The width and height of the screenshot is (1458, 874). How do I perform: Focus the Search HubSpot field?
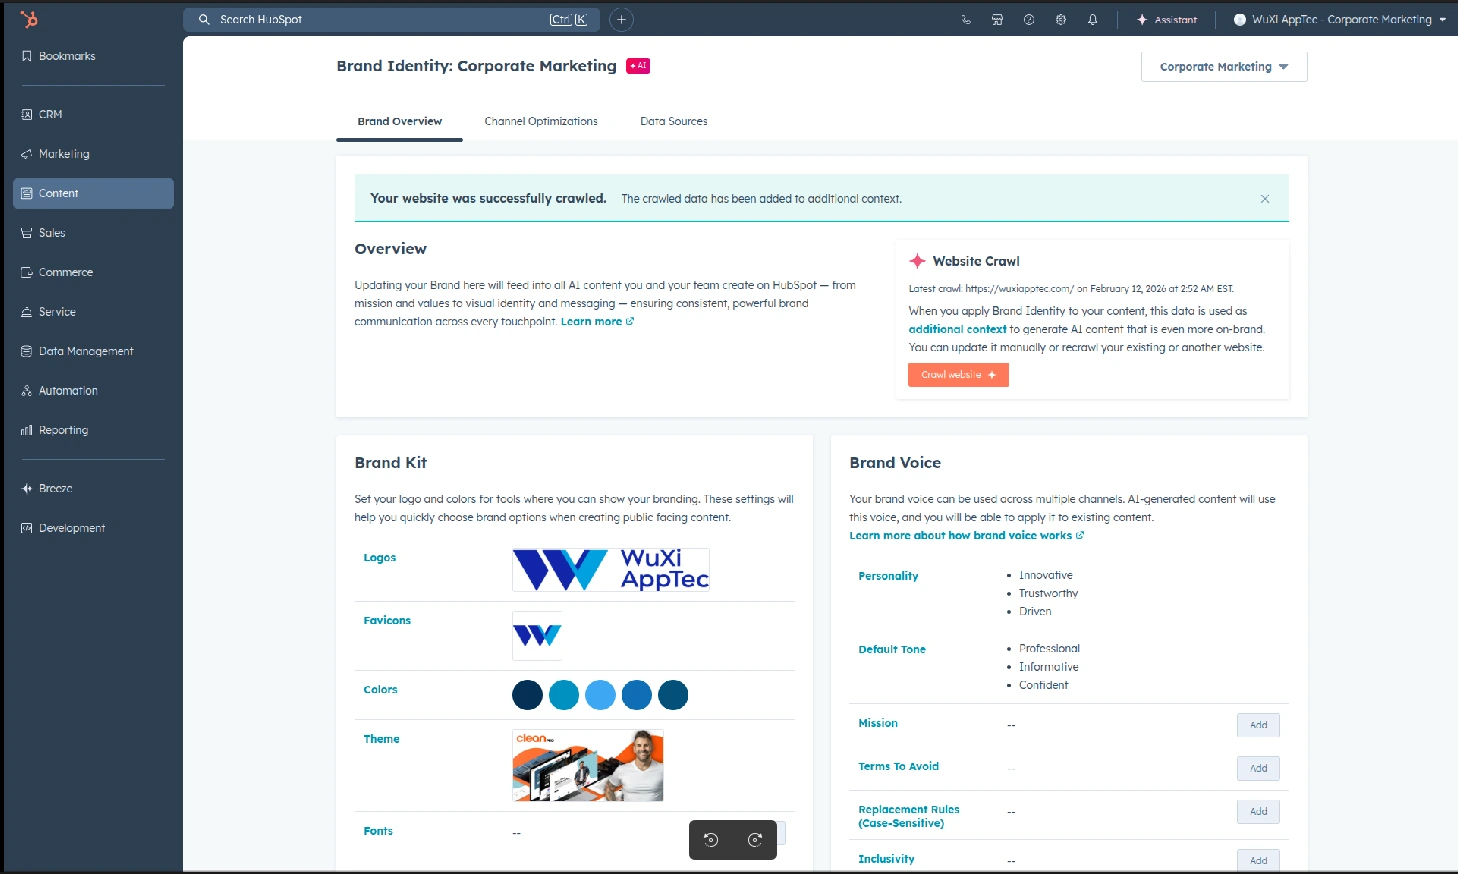click(x=392, y=19)
